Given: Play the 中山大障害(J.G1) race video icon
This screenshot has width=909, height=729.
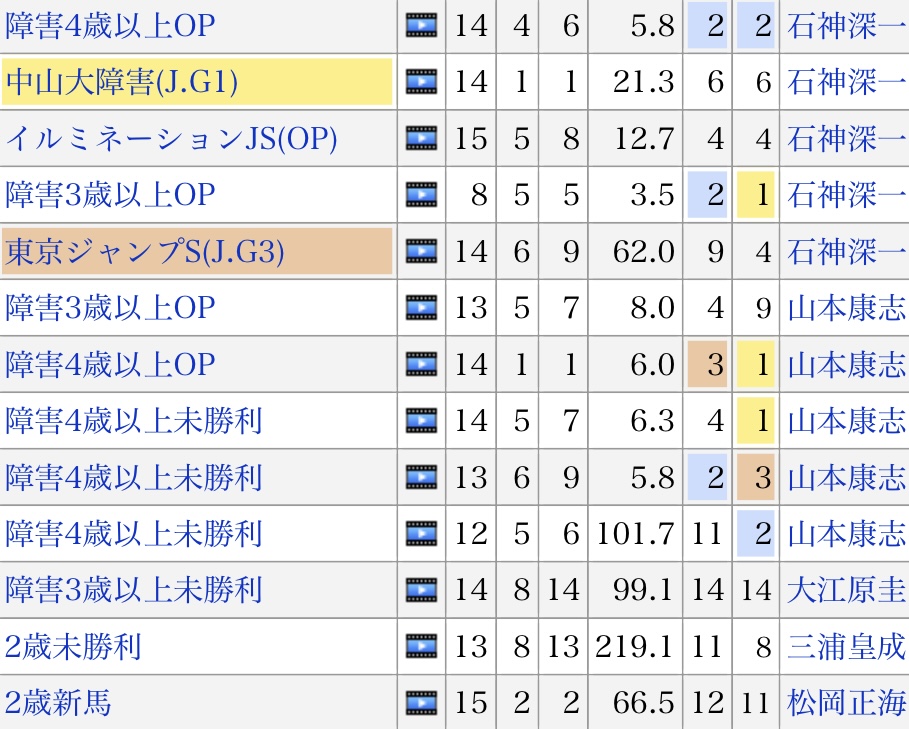Looking at the screenshot, I should point(422,82).
